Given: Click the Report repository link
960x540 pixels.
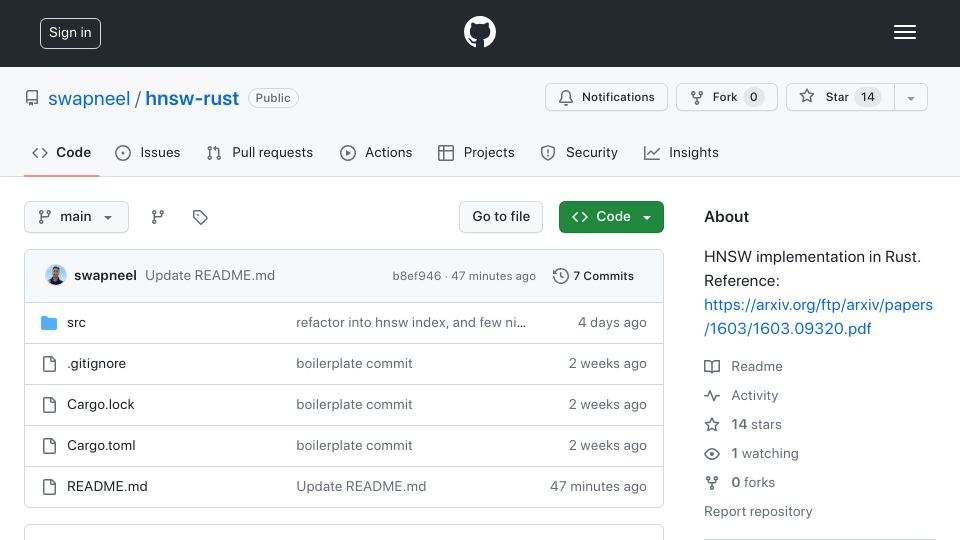Looking at the screenshot, I should click(x=758, y=511).
